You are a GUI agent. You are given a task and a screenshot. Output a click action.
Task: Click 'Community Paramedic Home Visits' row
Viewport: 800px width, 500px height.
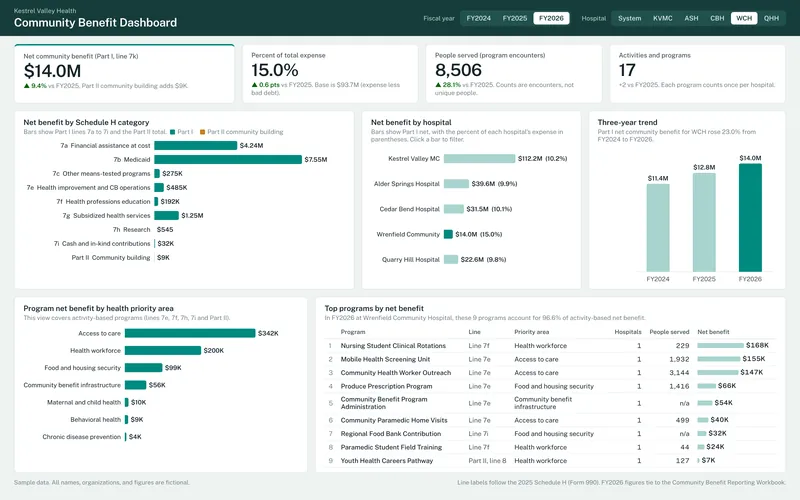(550, 420)
